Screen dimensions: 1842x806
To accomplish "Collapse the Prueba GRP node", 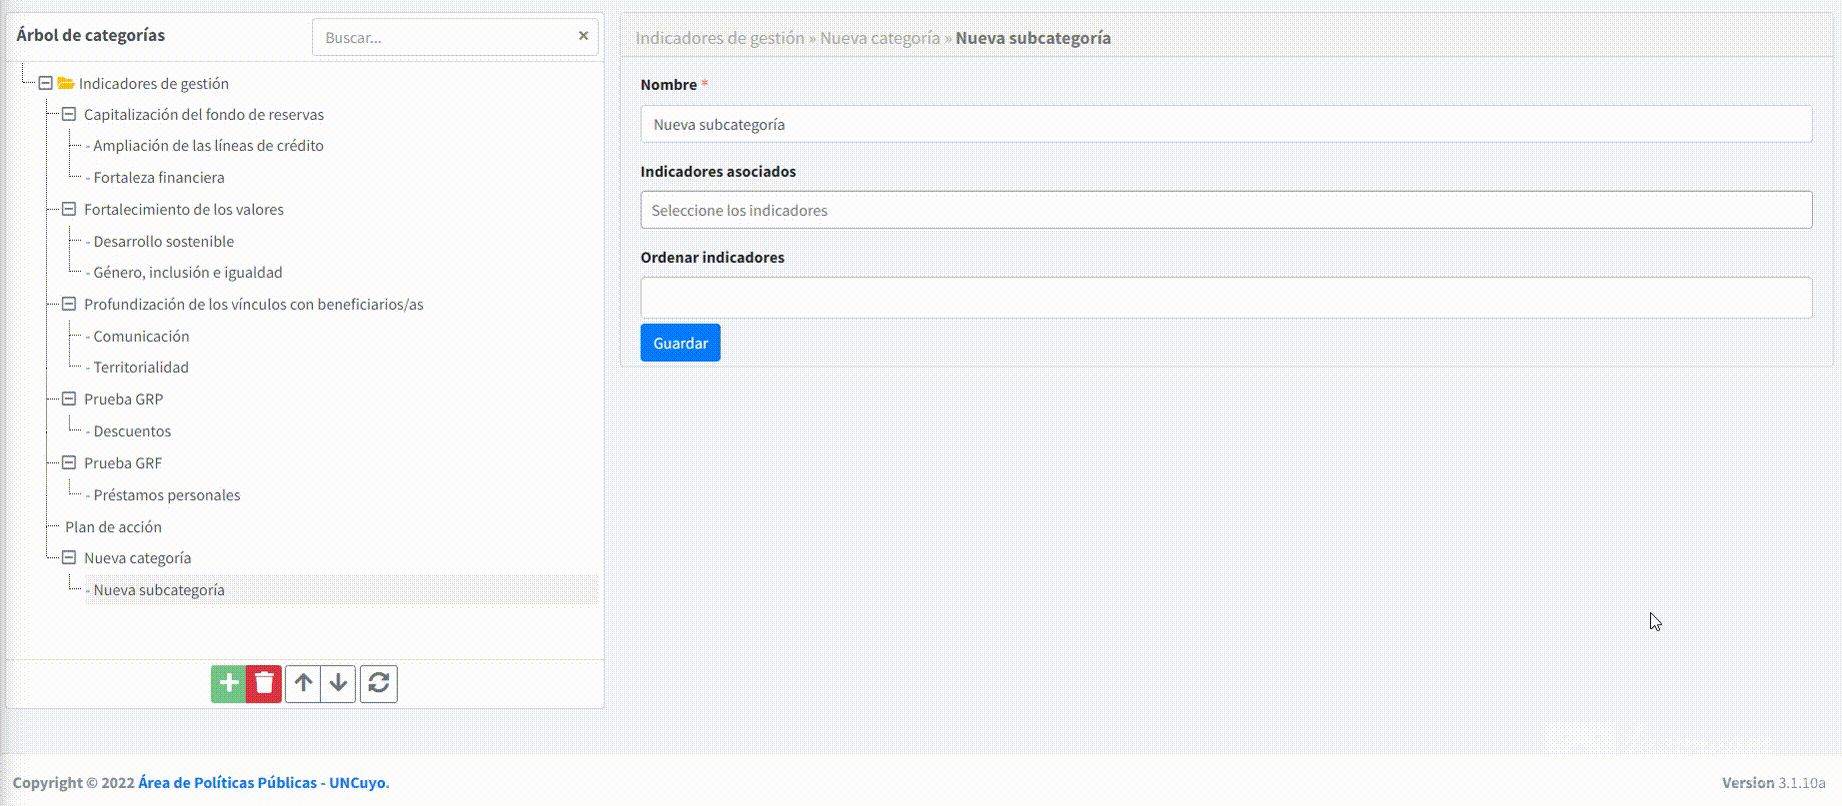I will (69, 399).
